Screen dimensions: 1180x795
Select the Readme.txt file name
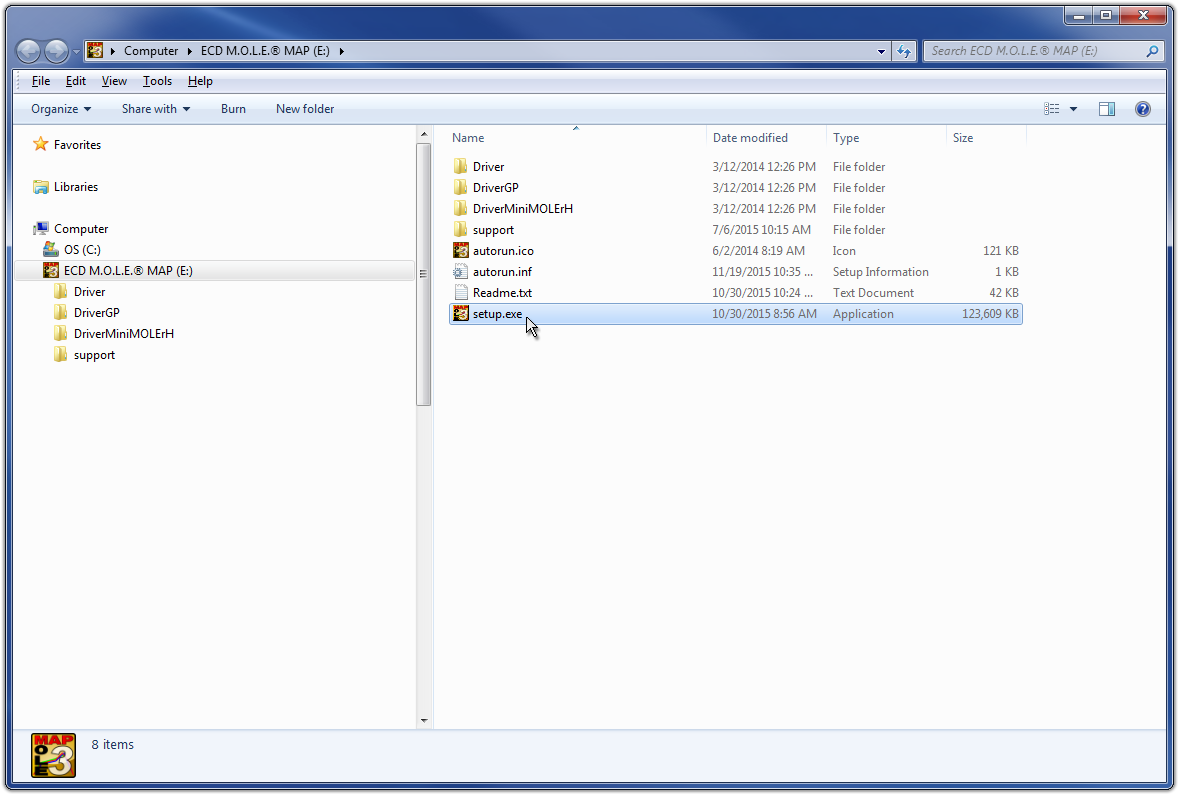coord(502,293)
